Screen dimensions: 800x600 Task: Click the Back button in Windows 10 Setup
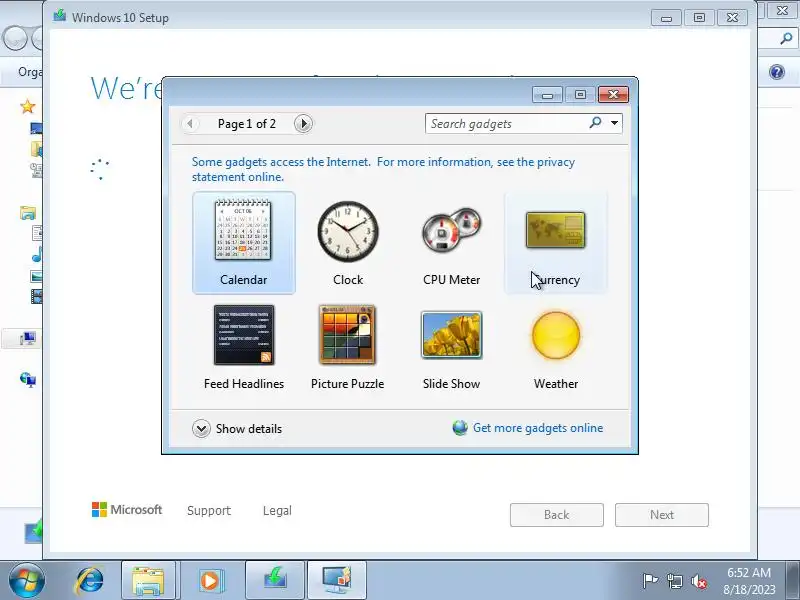pos(557,515)
